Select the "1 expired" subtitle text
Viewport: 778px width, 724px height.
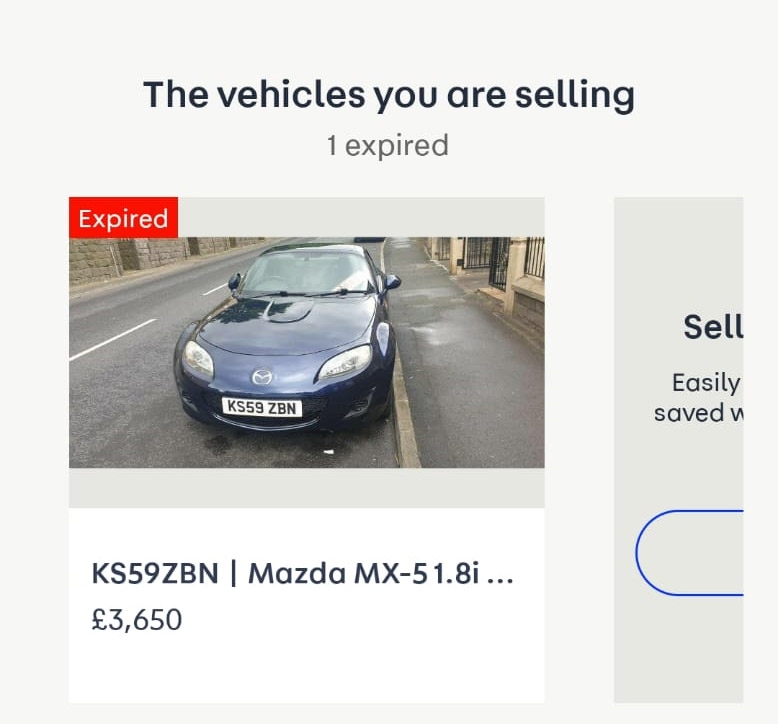388,146
